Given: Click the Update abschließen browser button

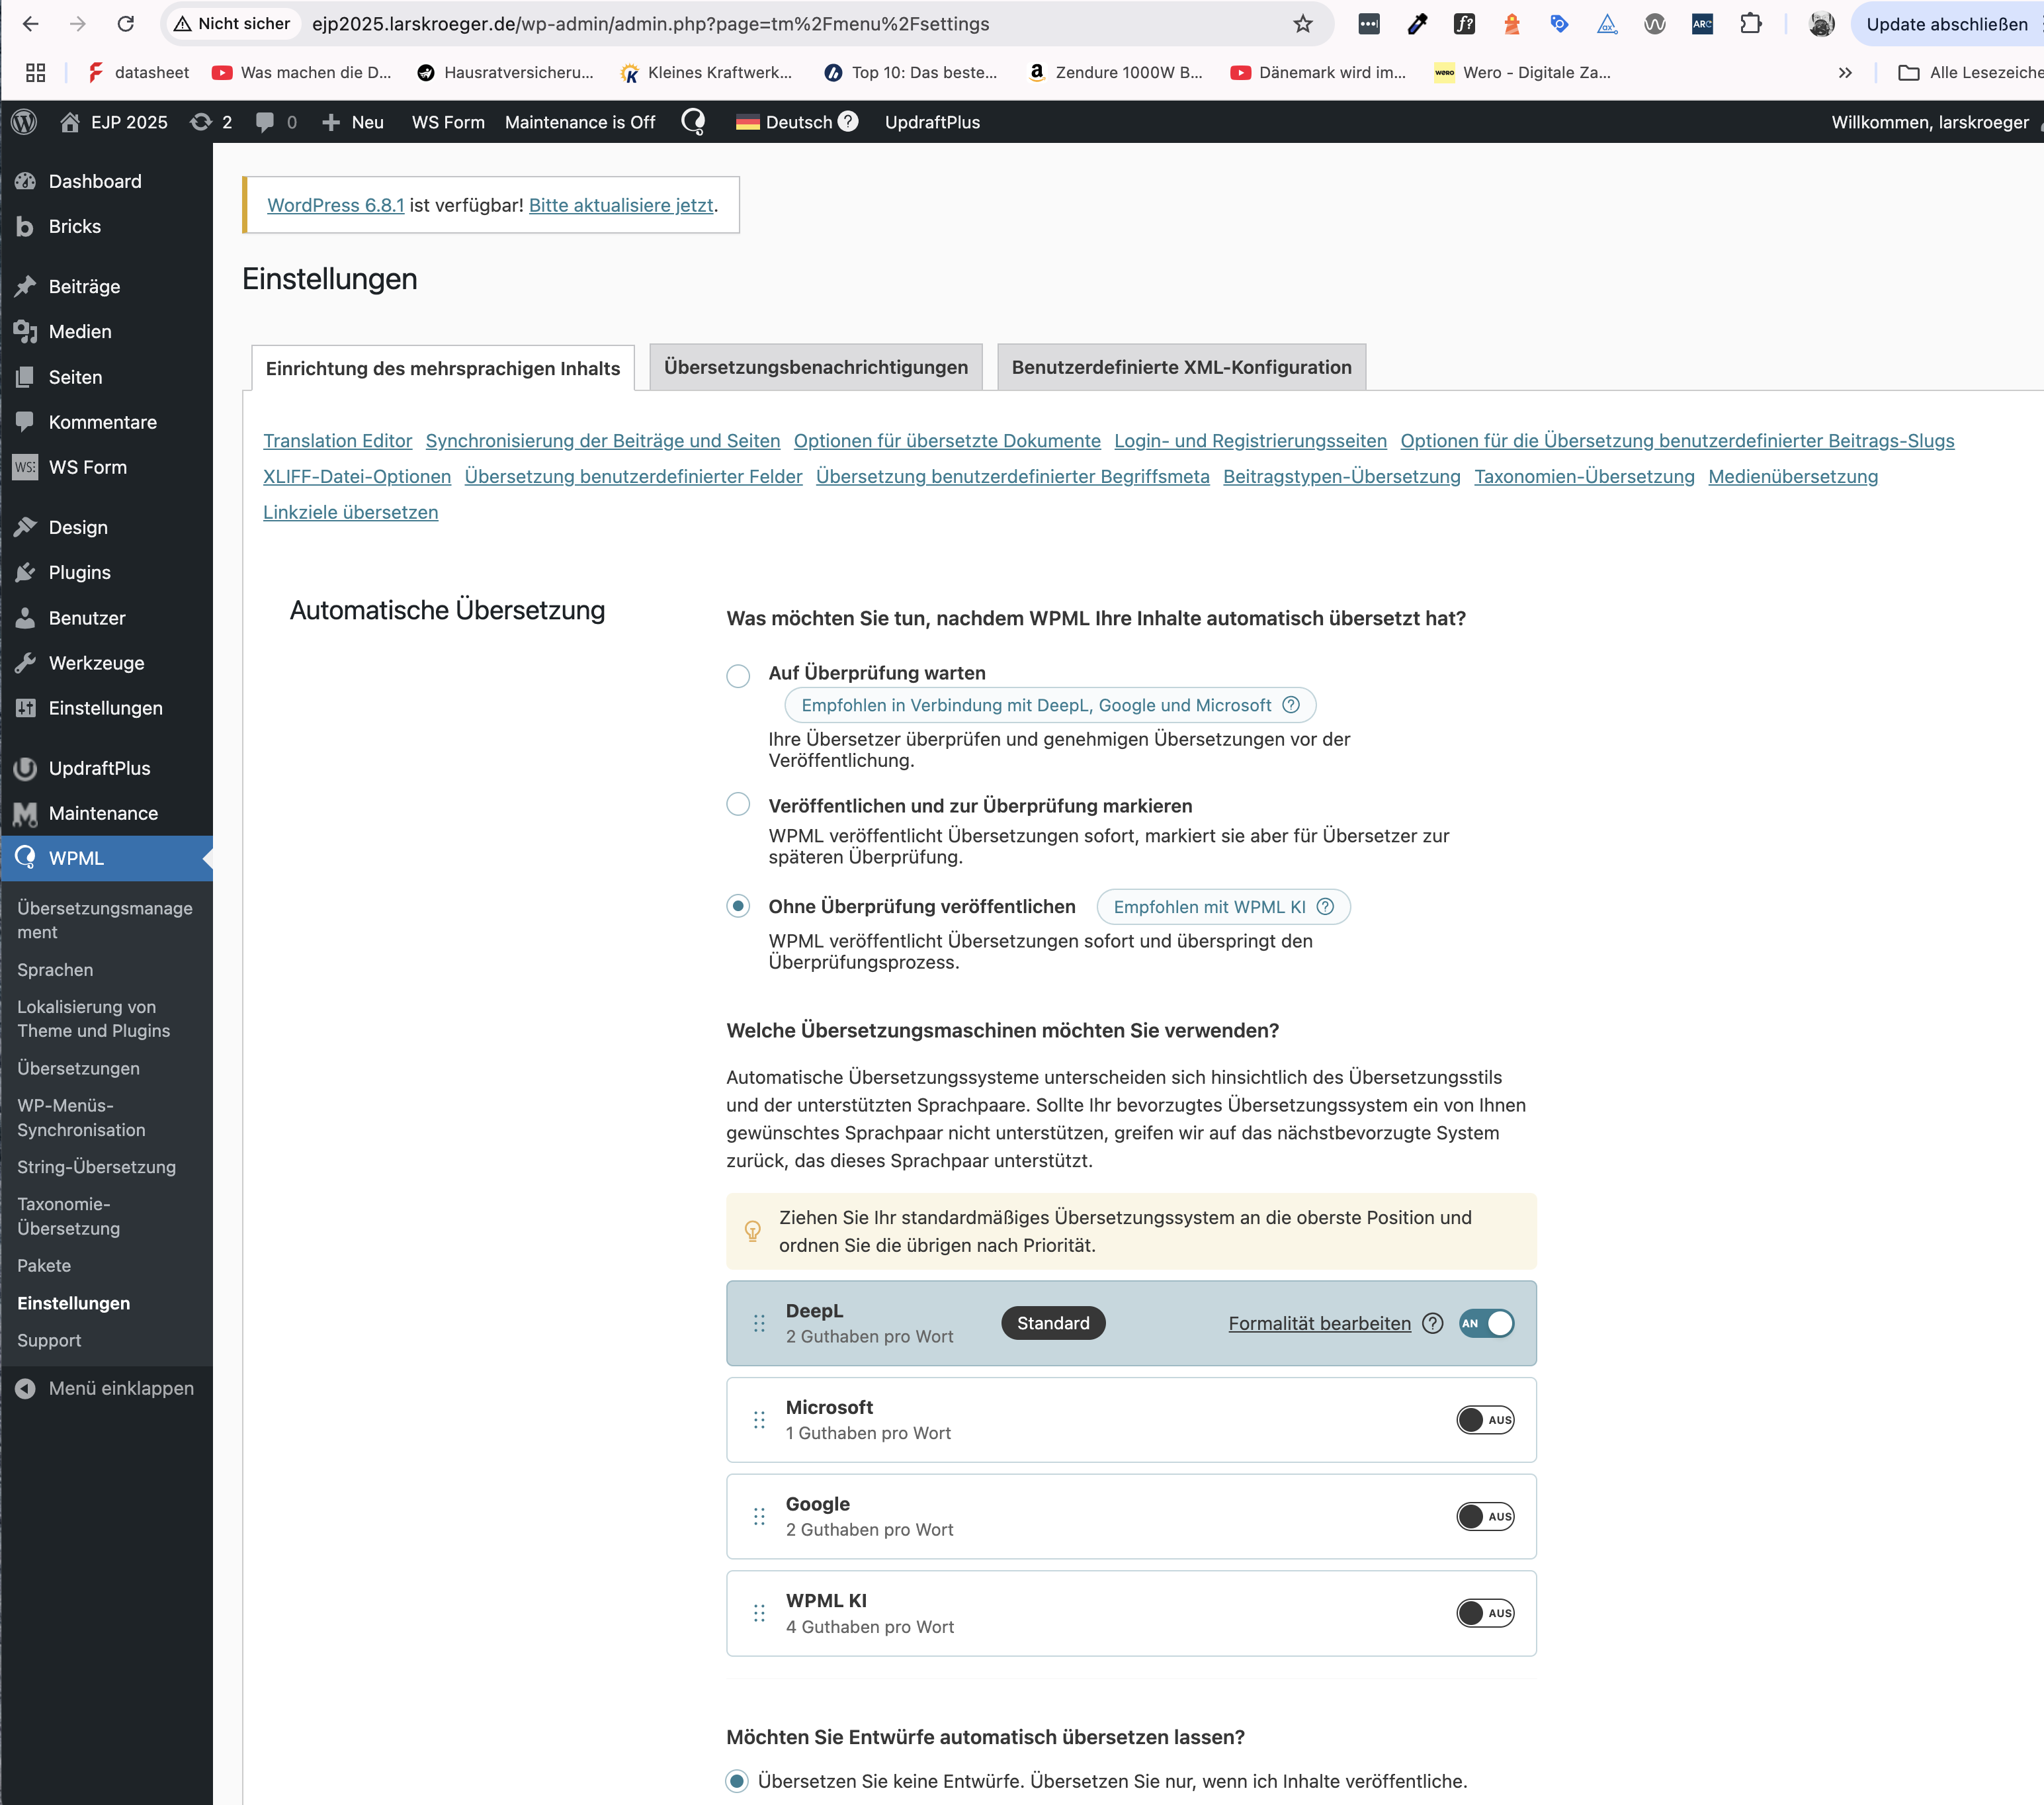Looking at the screenshot, I should [1947, 24].
